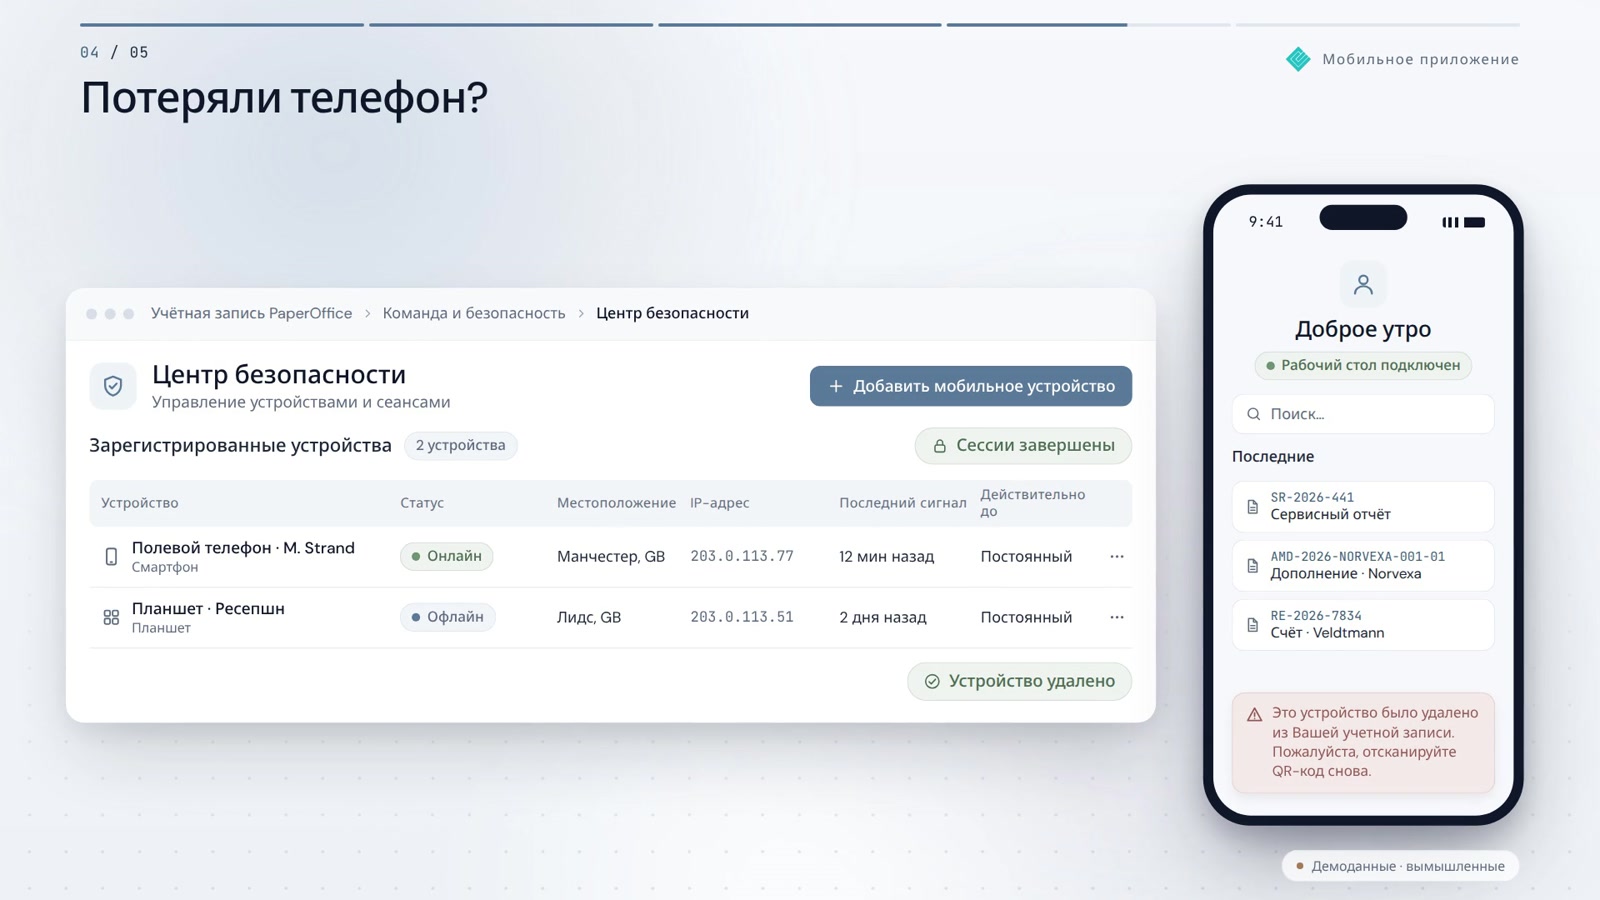
Task: Click Постоянный in the Планшет row
Action: click(1026, 617)
